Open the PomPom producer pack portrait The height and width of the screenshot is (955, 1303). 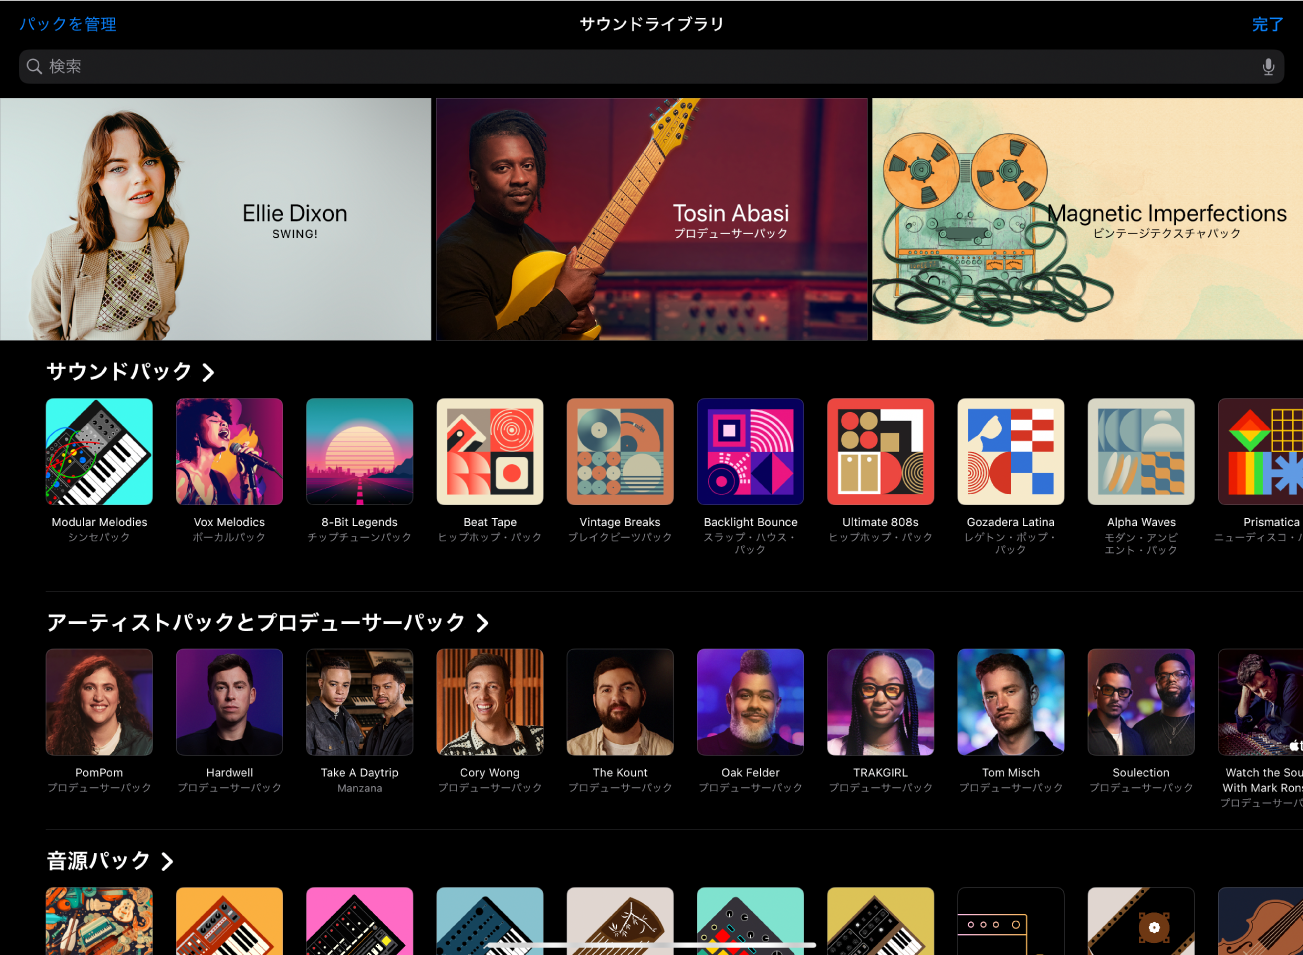click(x=99, y=702)
